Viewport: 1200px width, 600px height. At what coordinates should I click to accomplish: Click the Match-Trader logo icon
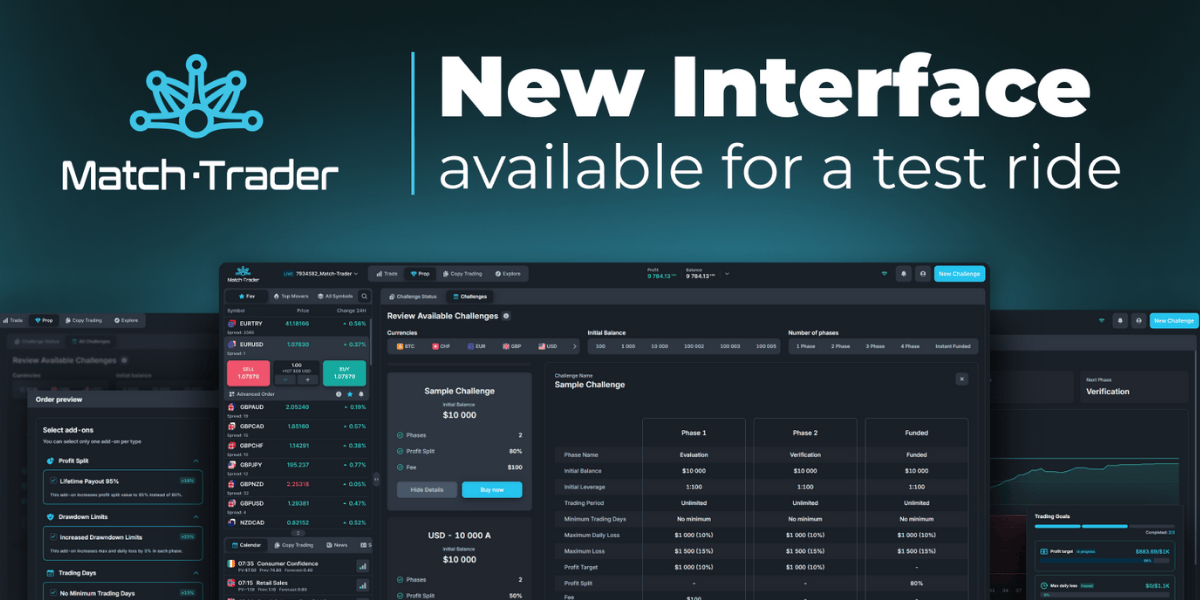[242, 272]
